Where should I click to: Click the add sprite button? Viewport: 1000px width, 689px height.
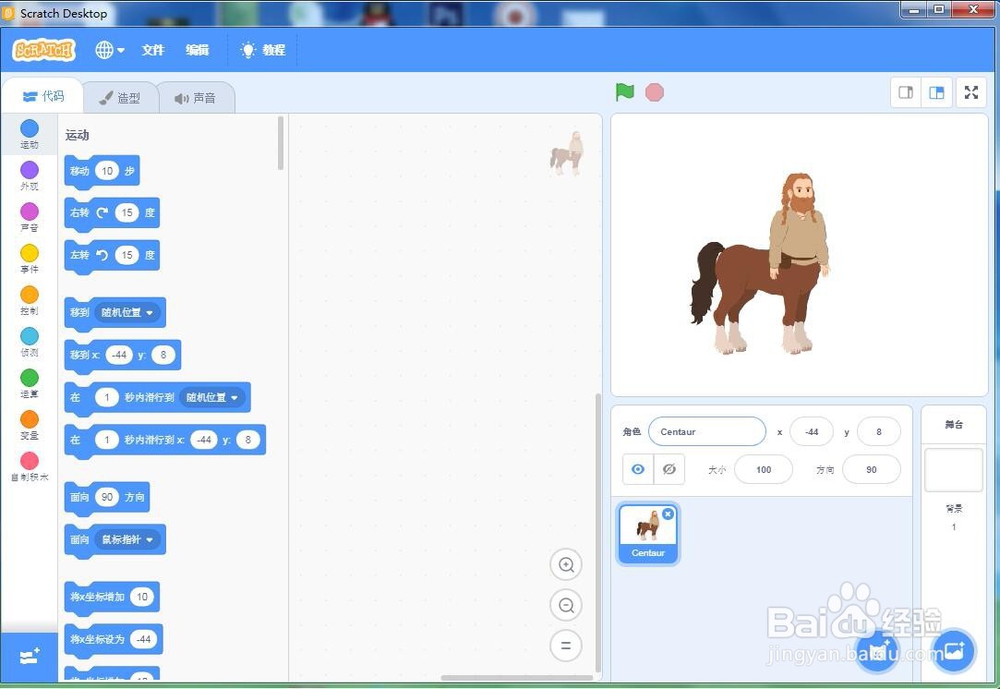877,651
